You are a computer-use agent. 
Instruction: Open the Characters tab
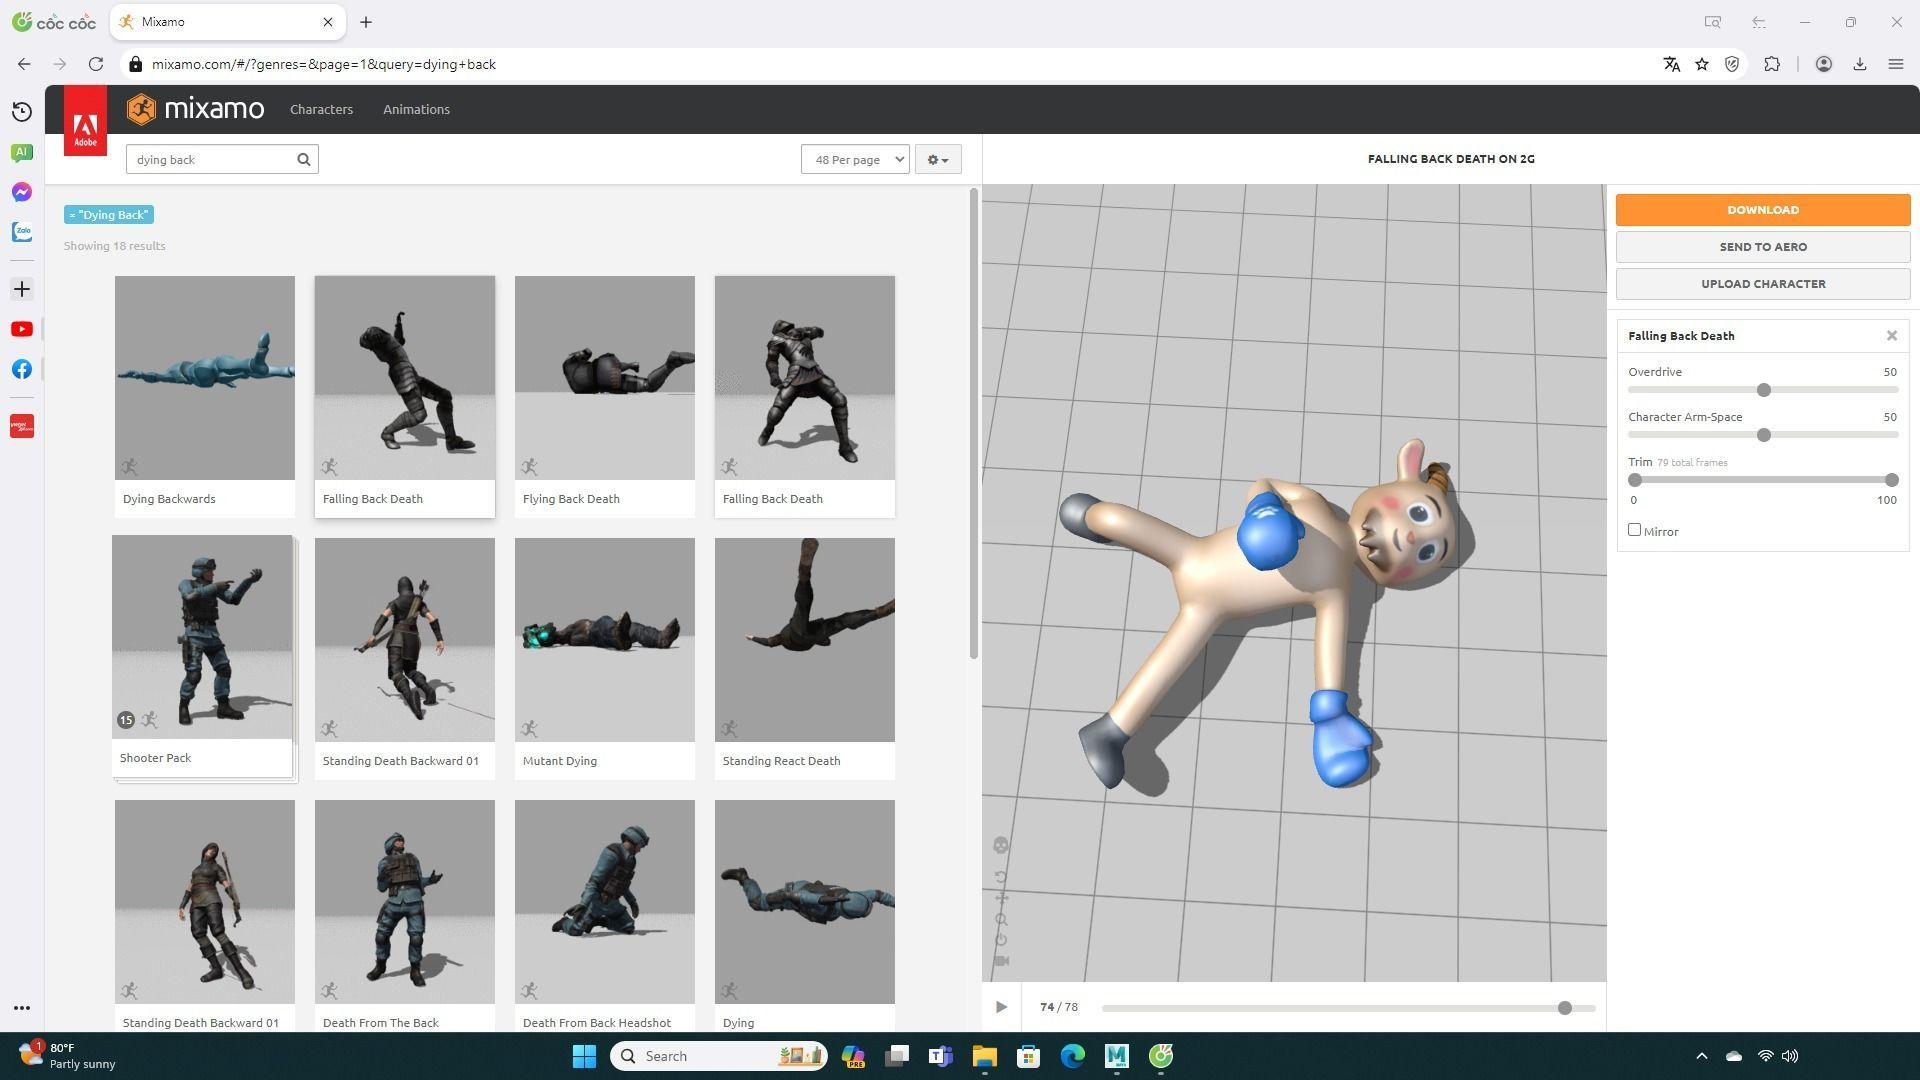[x=321, y=109]
